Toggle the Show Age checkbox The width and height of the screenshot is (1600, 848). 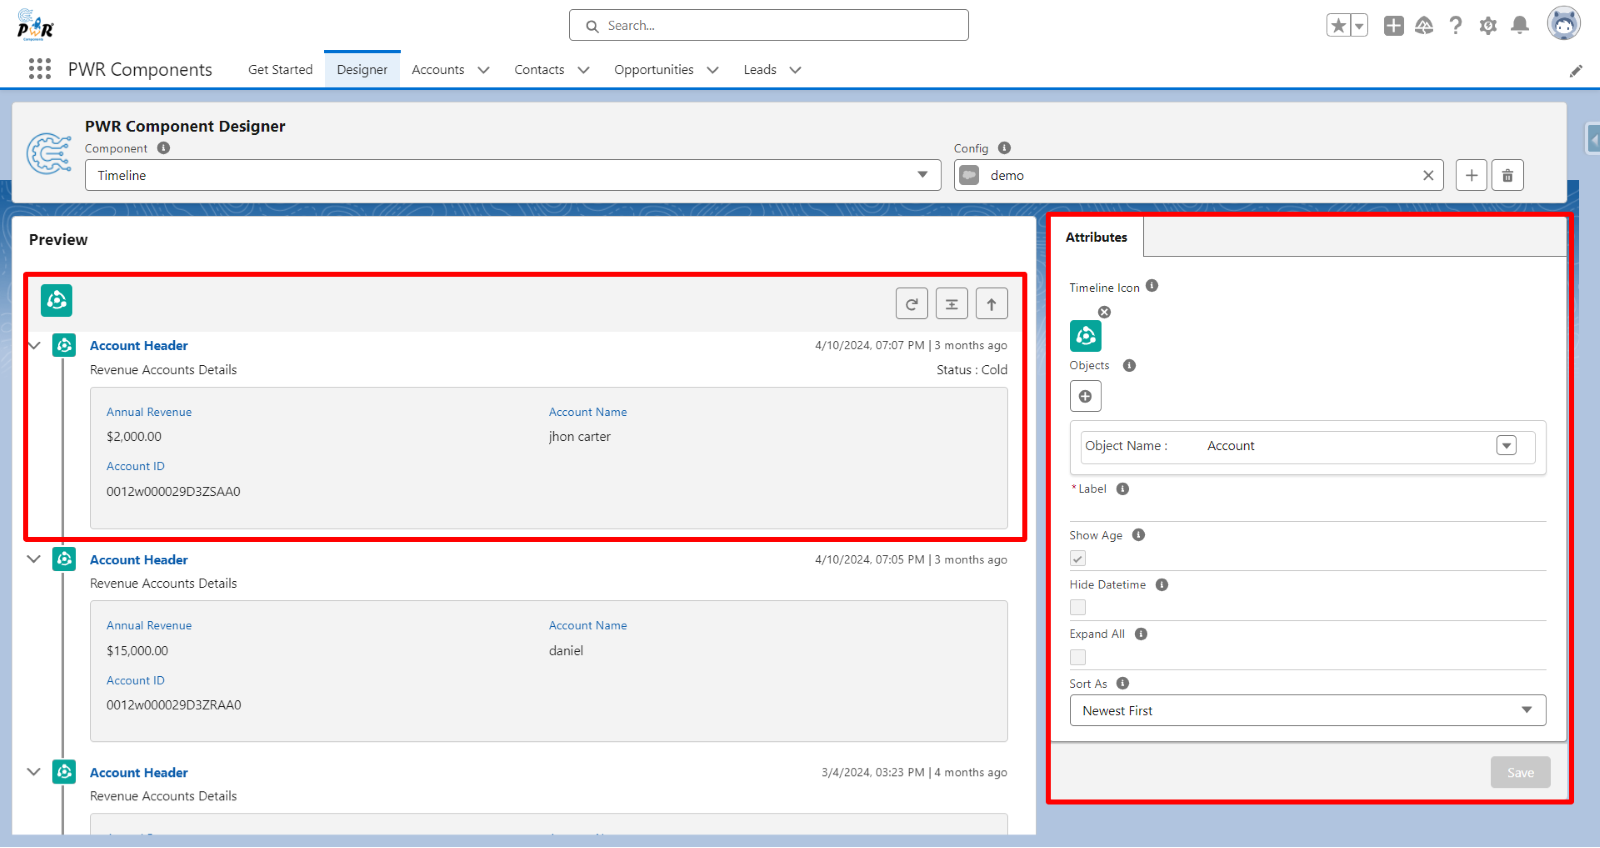pos(1078,558)
